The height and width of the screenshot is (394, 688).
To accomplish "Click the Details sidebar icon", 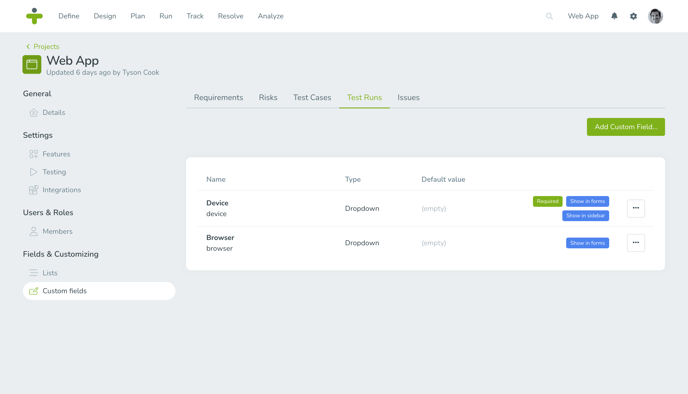I will point(33,113).
